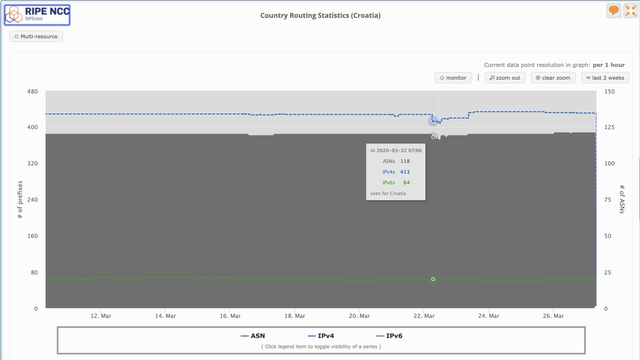Click the 'Country Routing Statistics (Croatia)' title
The width and height of the screenshot is (640, 360).
coord(320,16)
